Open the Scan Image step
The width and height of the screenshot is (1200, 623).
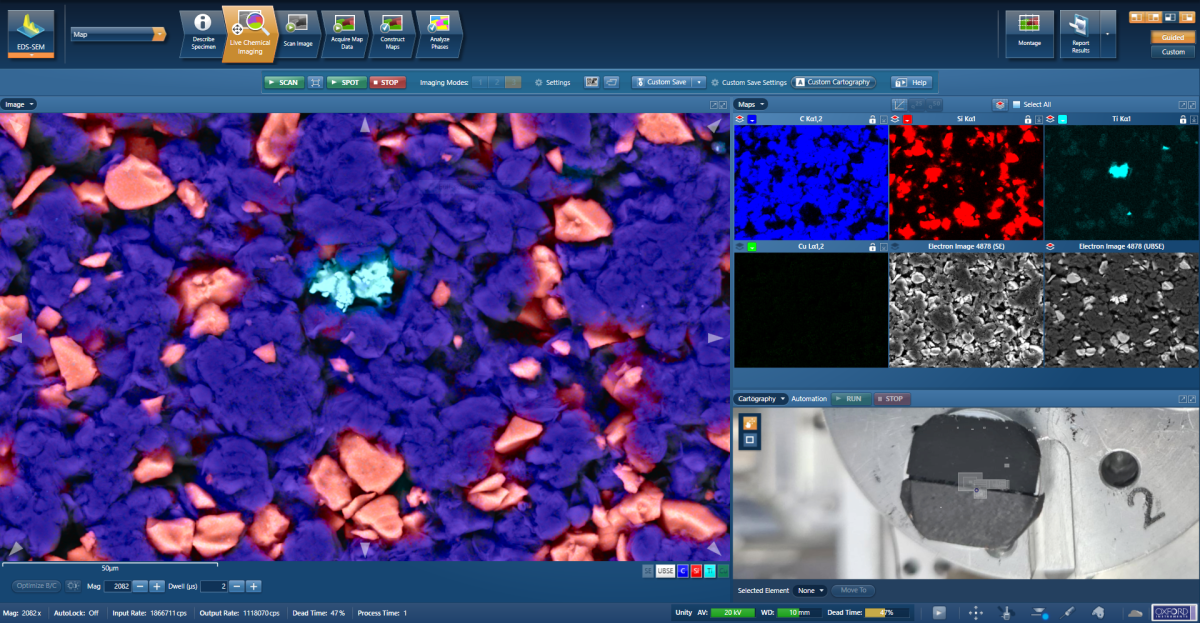pos(297,32)
